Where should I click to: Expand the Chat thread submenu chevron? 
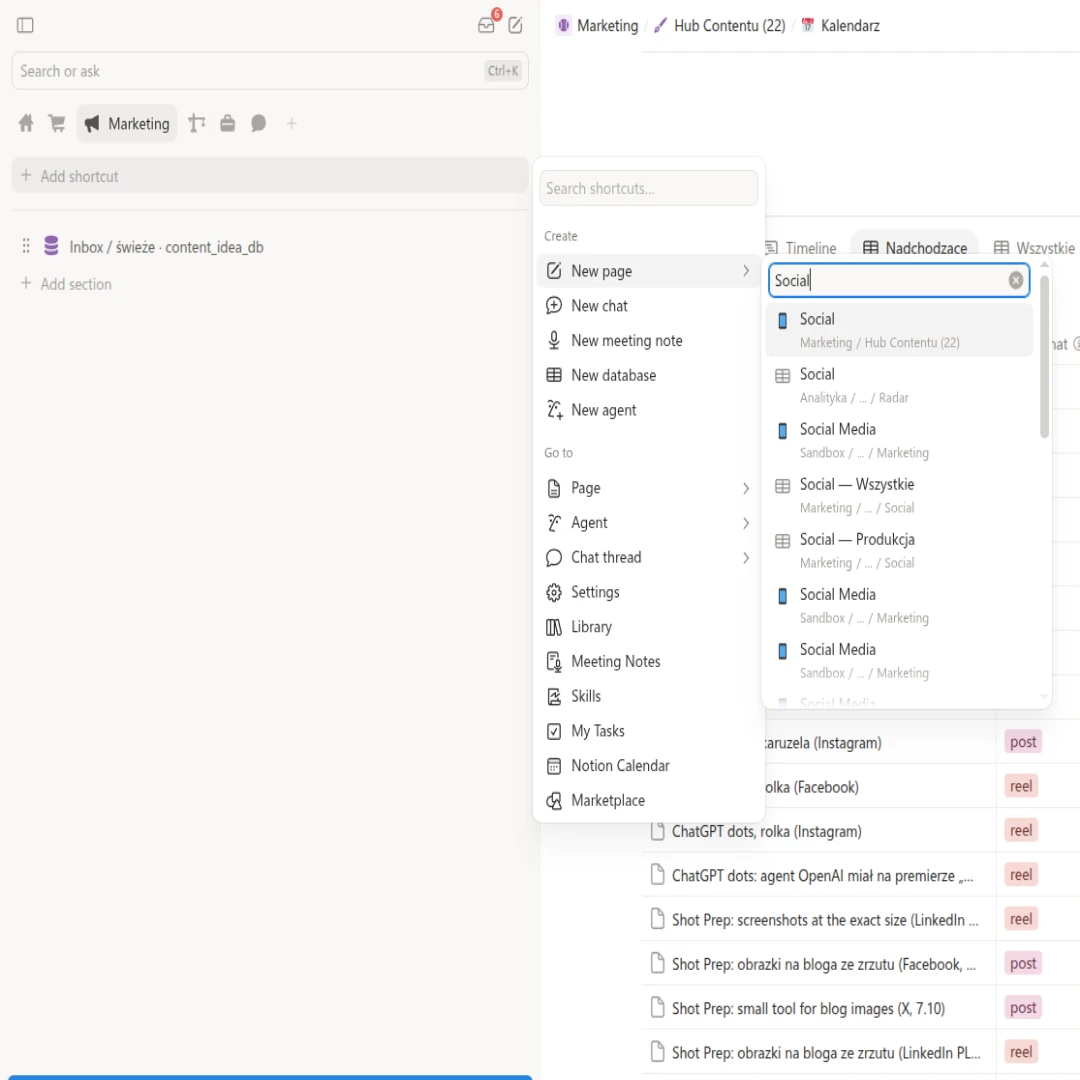[745, 558]
